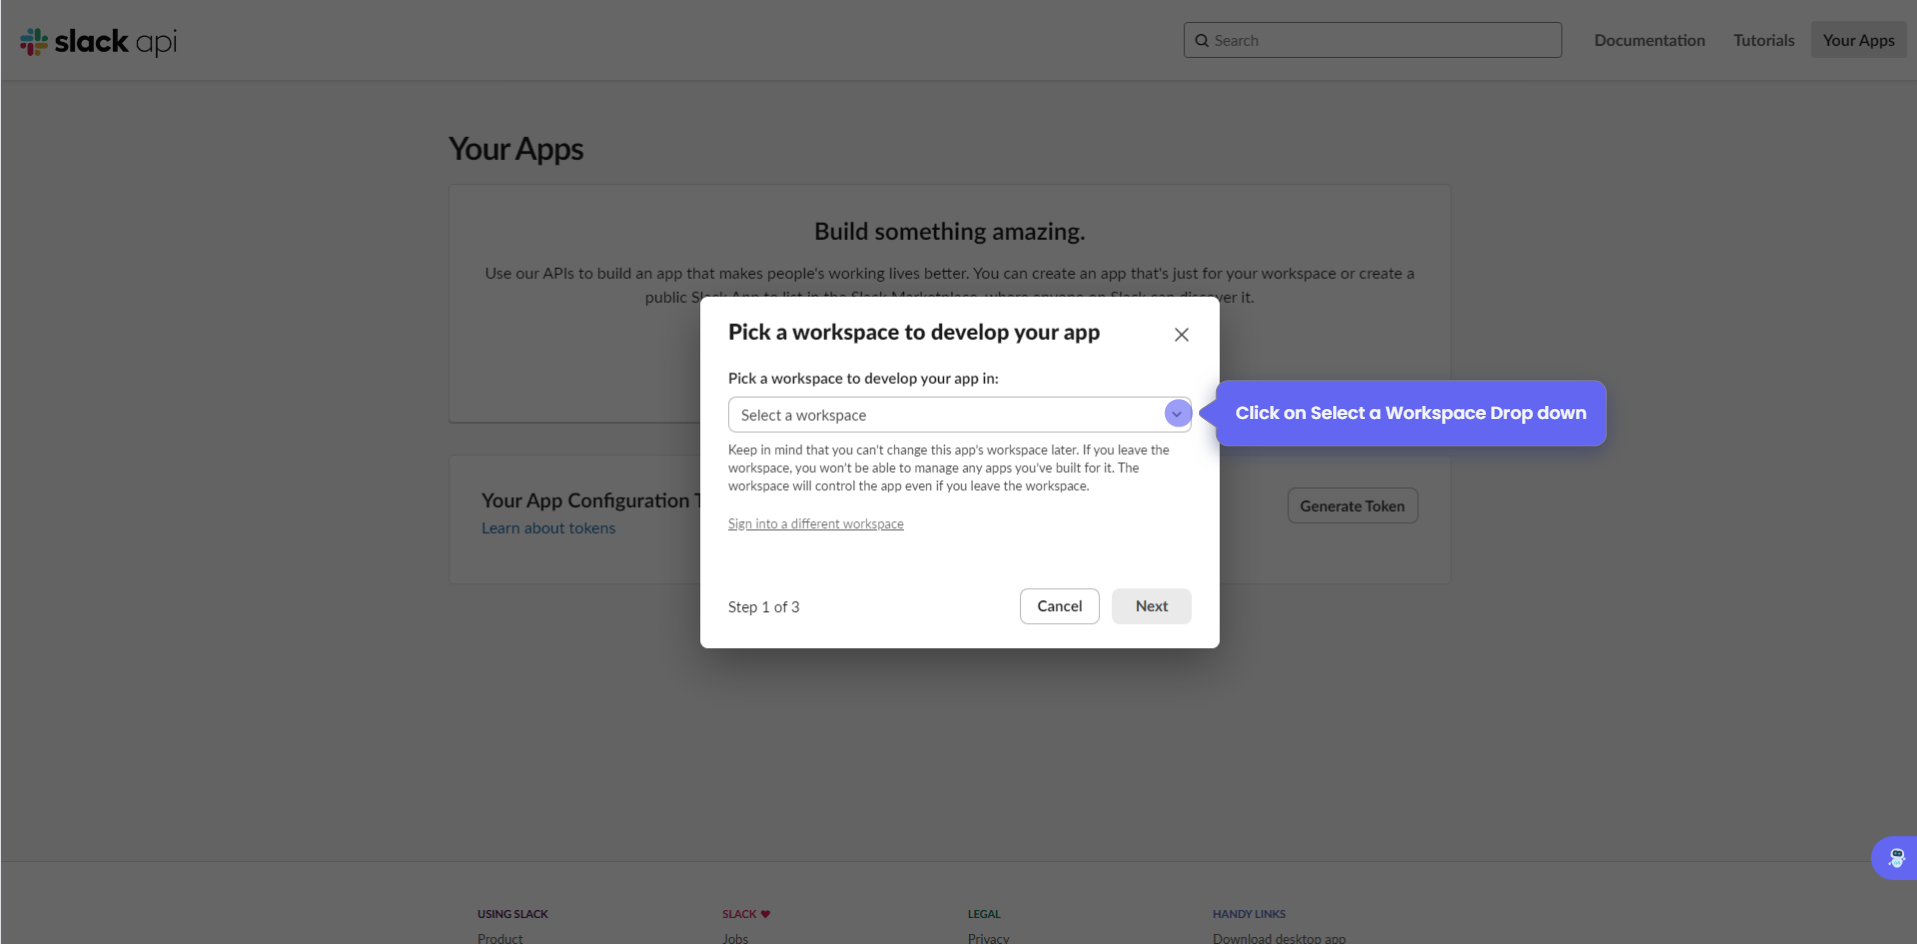Select the Your Apps navigation tab
This screenshot has width=1917, height=944.
click(1858, 40)
